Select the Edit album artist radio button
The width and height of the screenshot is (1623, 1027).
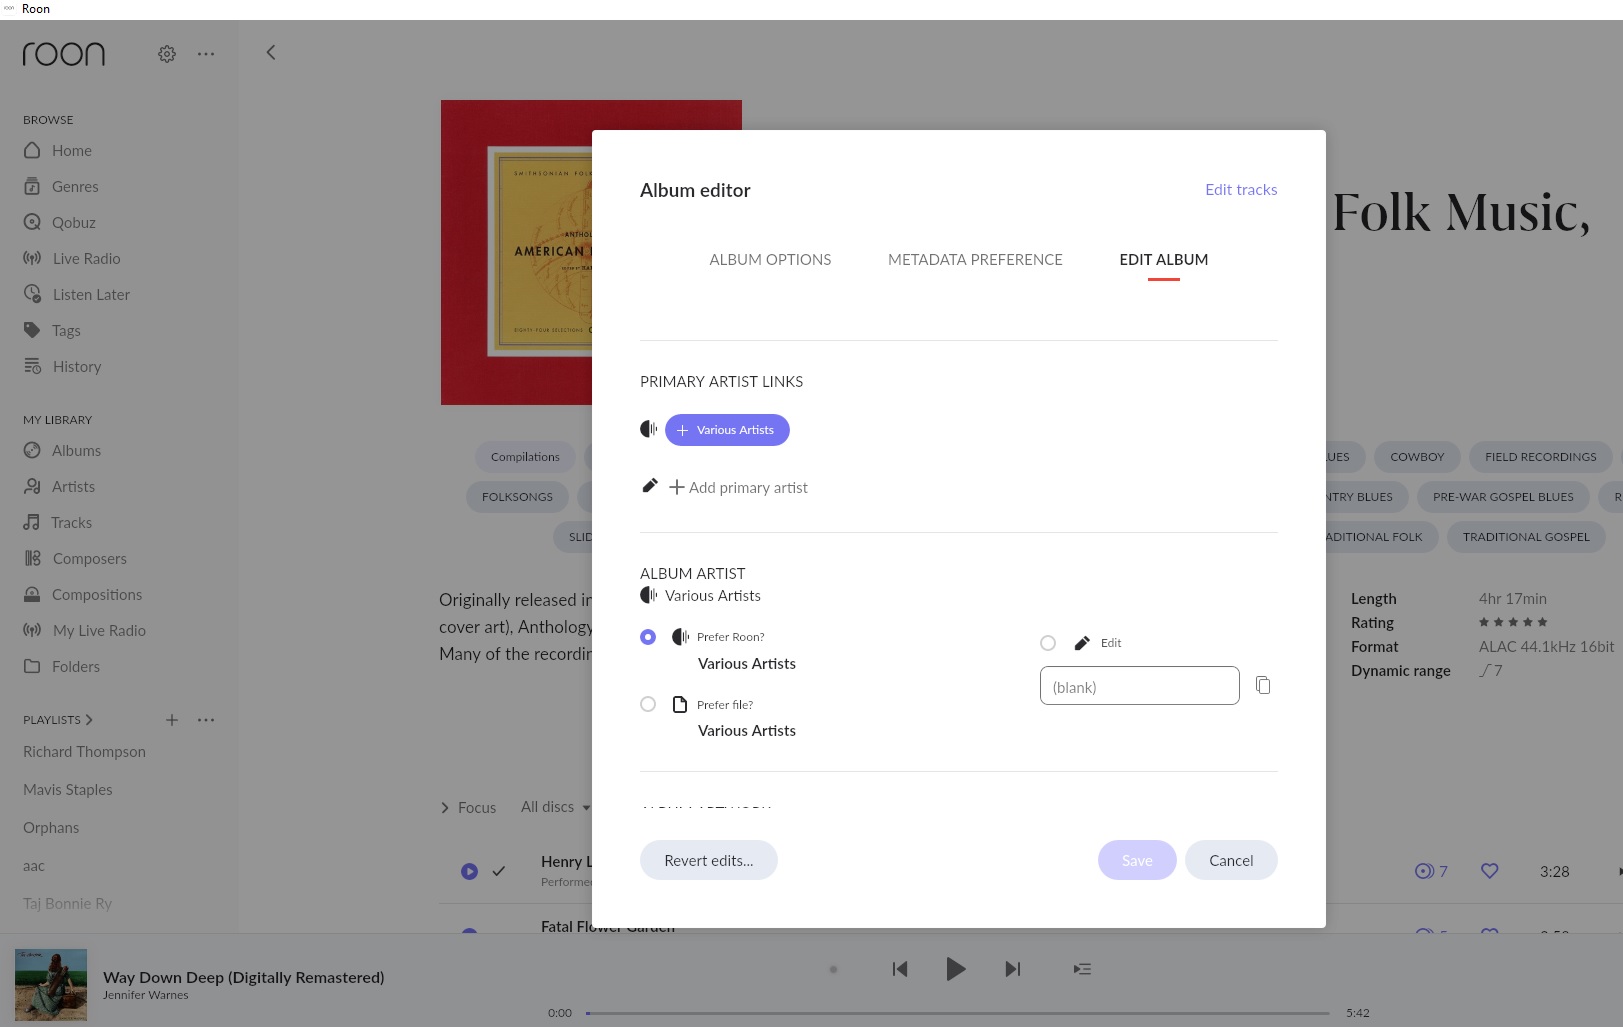pos(1048,643)
